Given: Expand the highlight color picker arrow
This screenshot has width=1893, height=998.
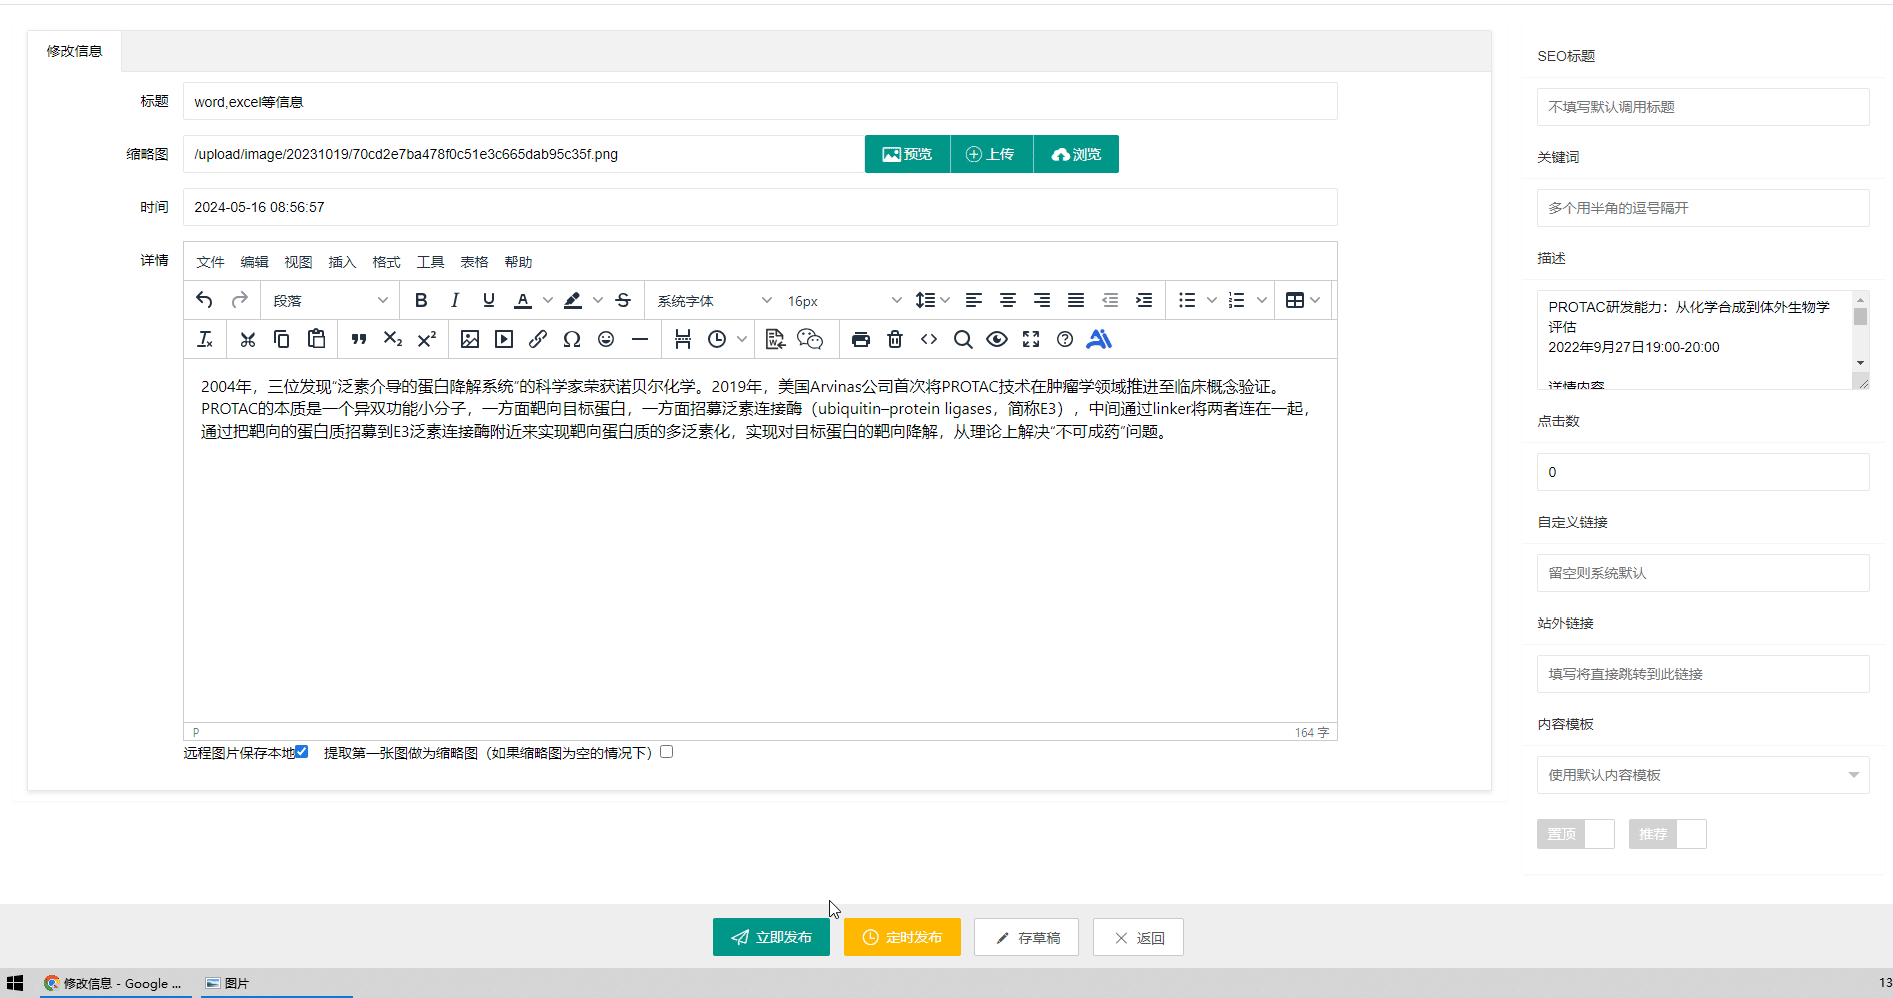Looking at the screenshot, I should pyautogui.click(x=598, y=300).
